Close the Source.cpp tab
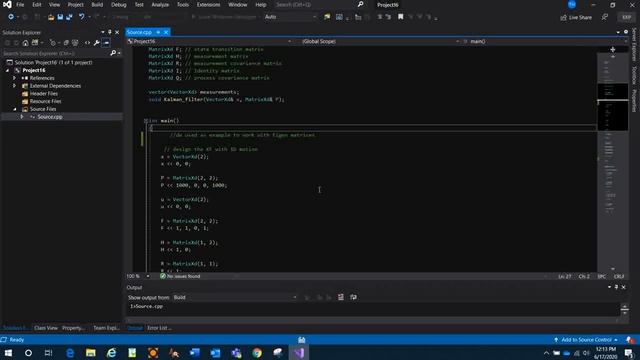 tap(166, 32)
